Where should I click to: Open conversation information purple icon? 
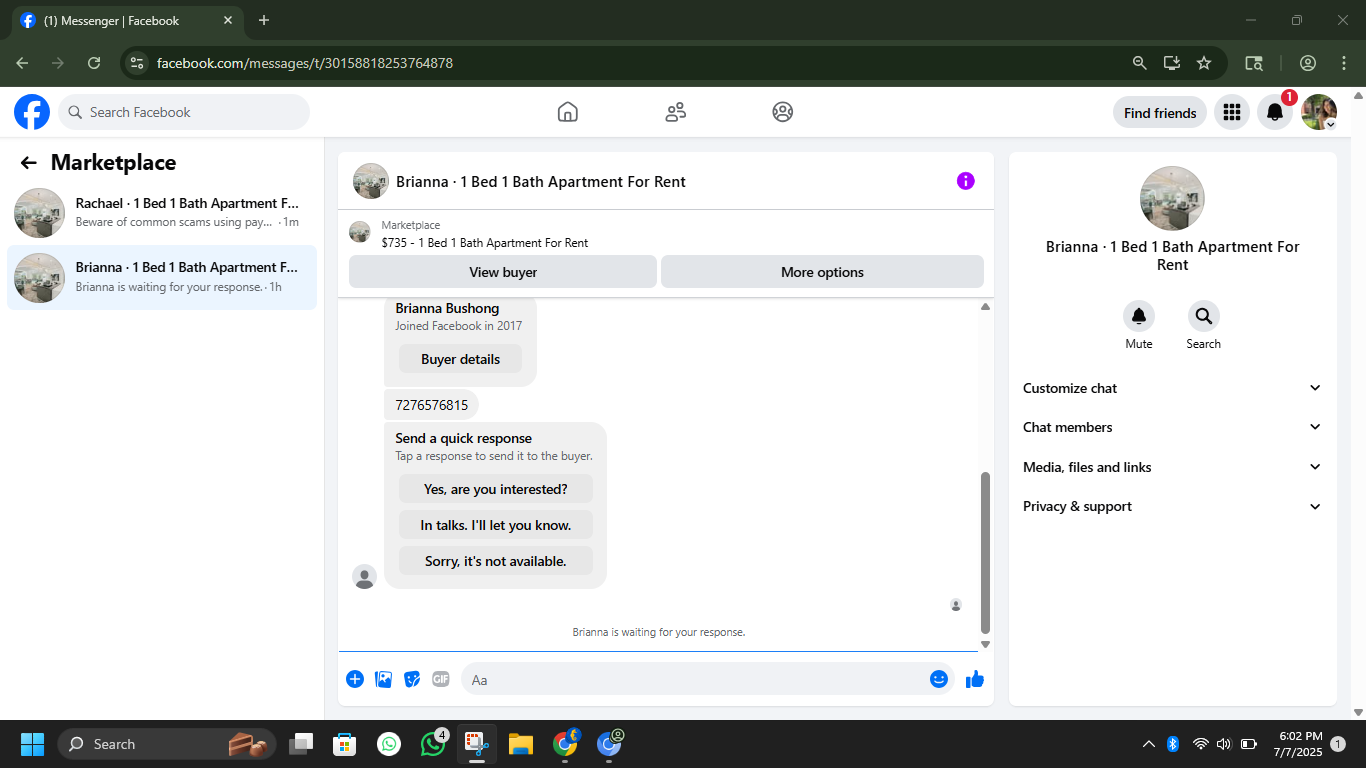[x=965, y=181]
